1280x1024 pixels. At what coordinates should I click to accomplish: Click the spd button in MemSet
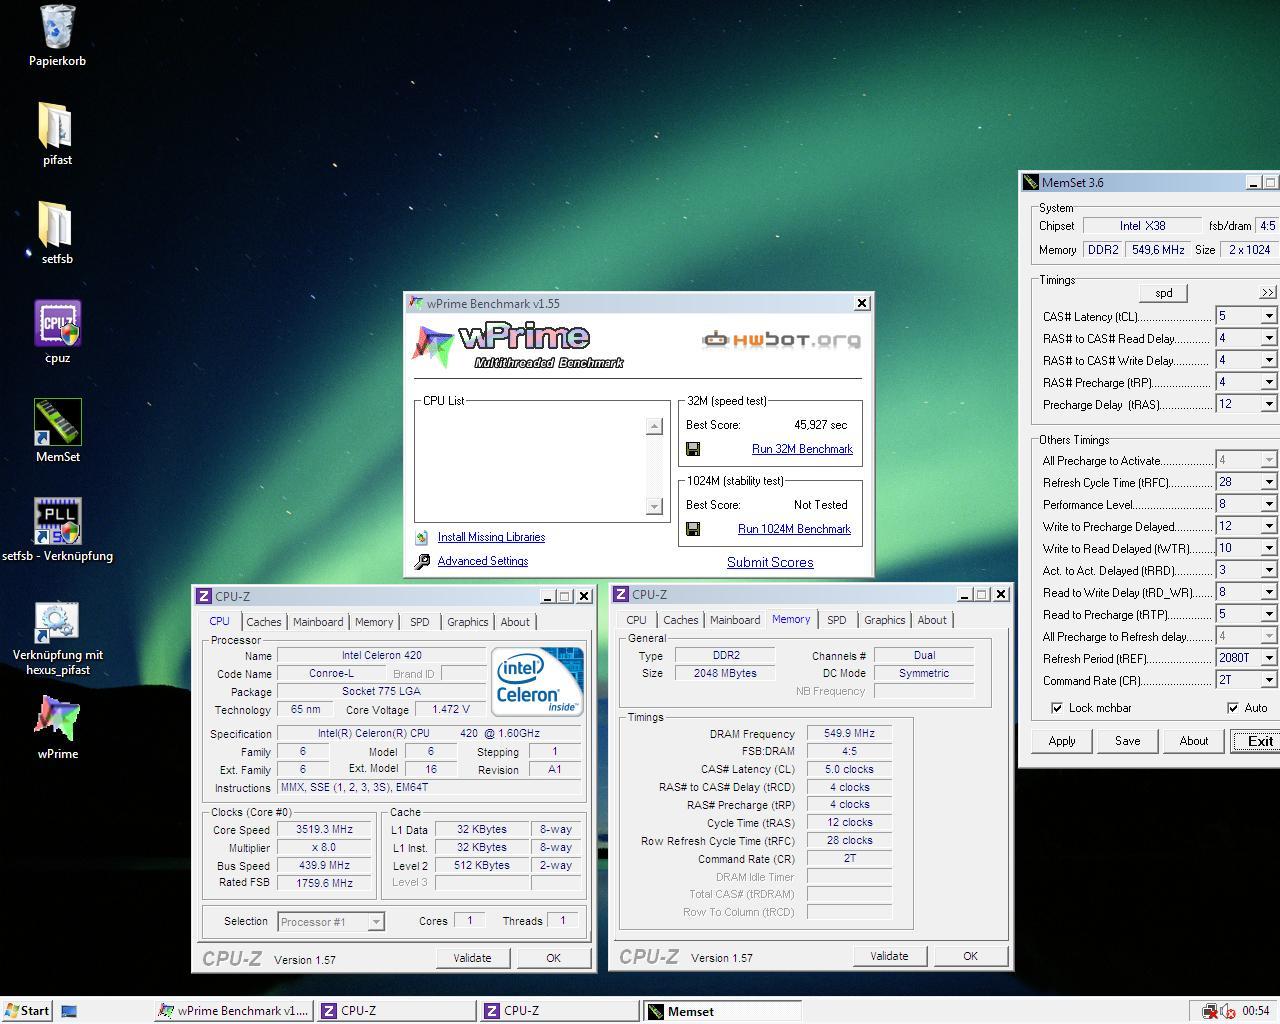click(x=1164, y=293)
